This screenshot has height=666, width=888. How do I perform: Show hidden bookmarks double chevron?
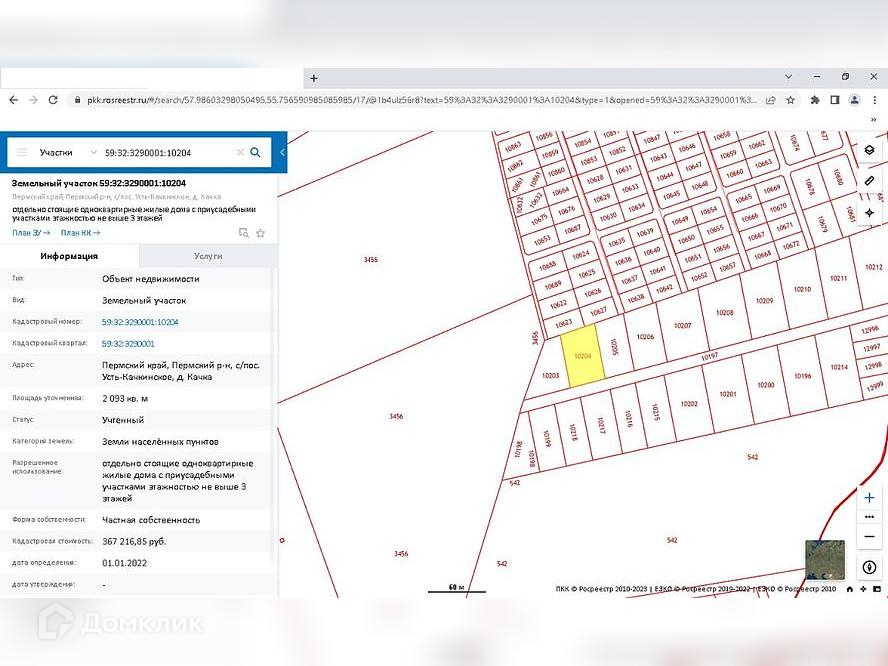(x=873, y=119)
